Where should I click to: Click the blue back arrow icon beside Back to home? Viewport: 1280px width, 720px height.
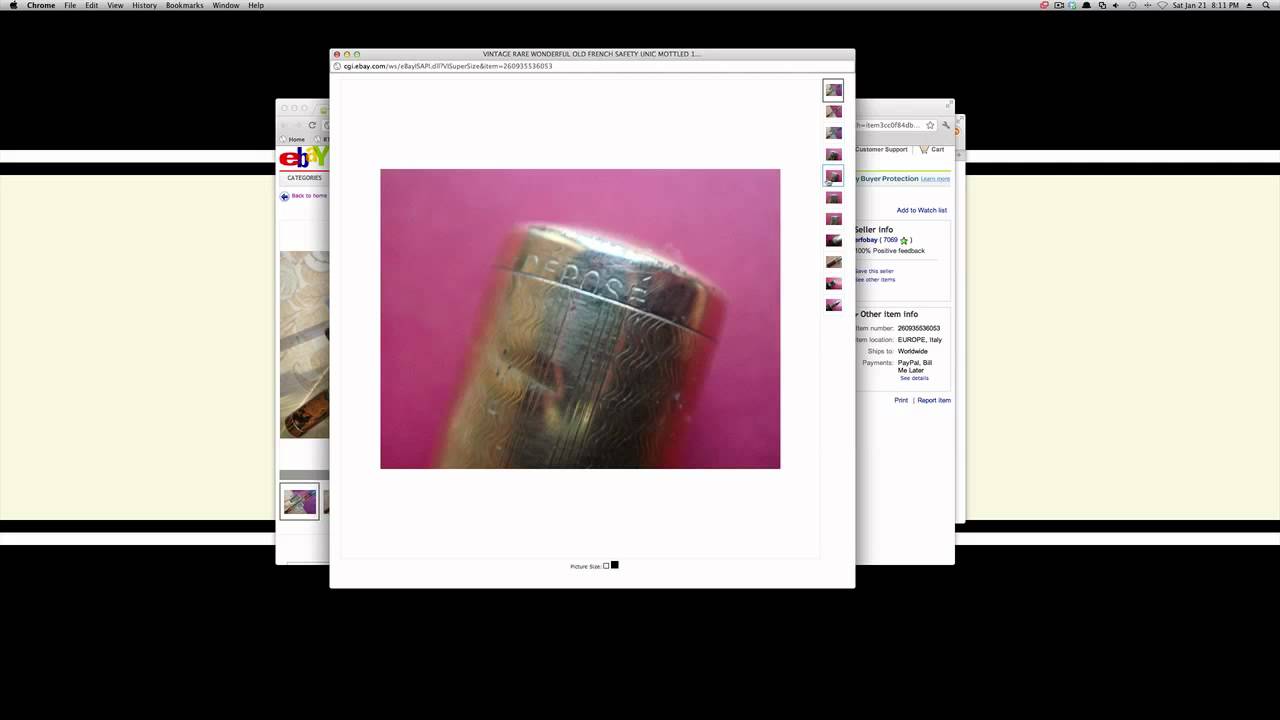[x=284, y=197]
